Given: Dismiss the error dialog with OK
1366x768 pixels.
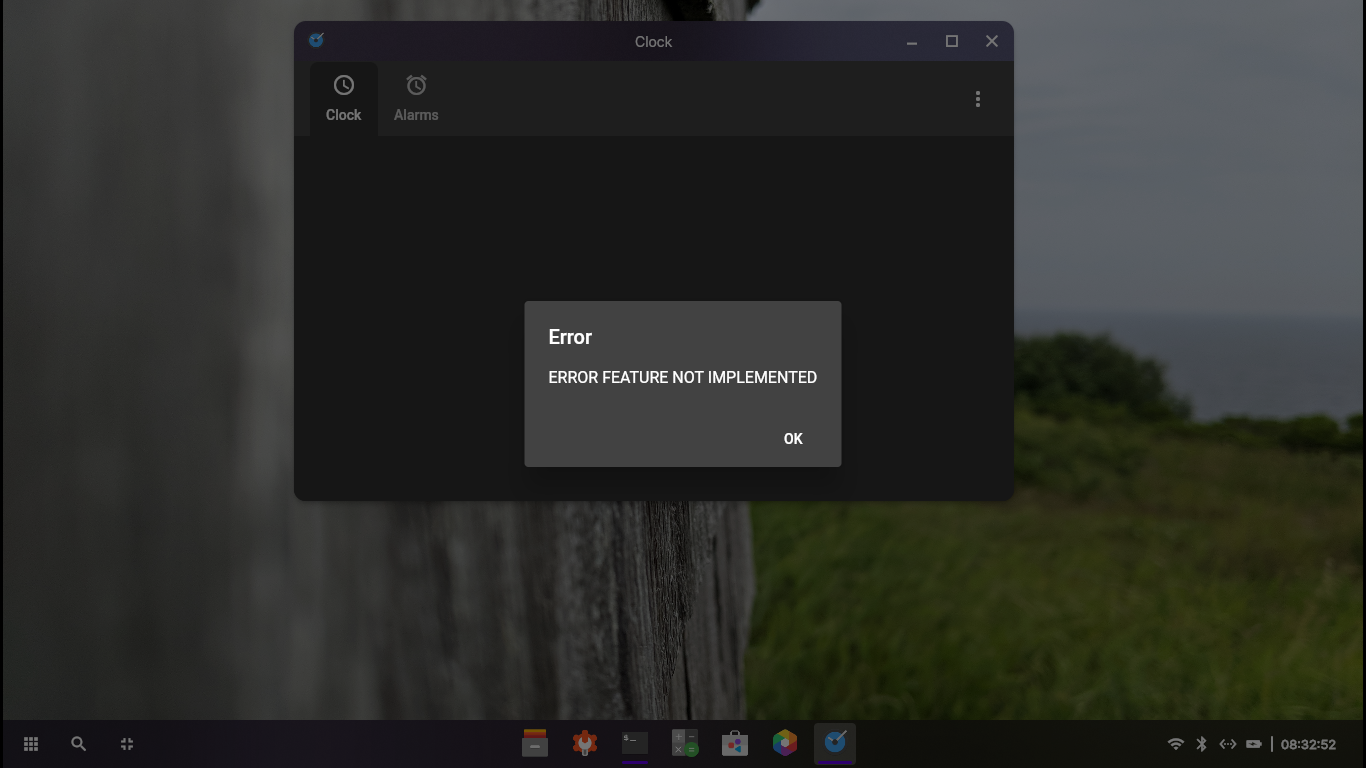Looking at the screenshot, I should (792, 439).
